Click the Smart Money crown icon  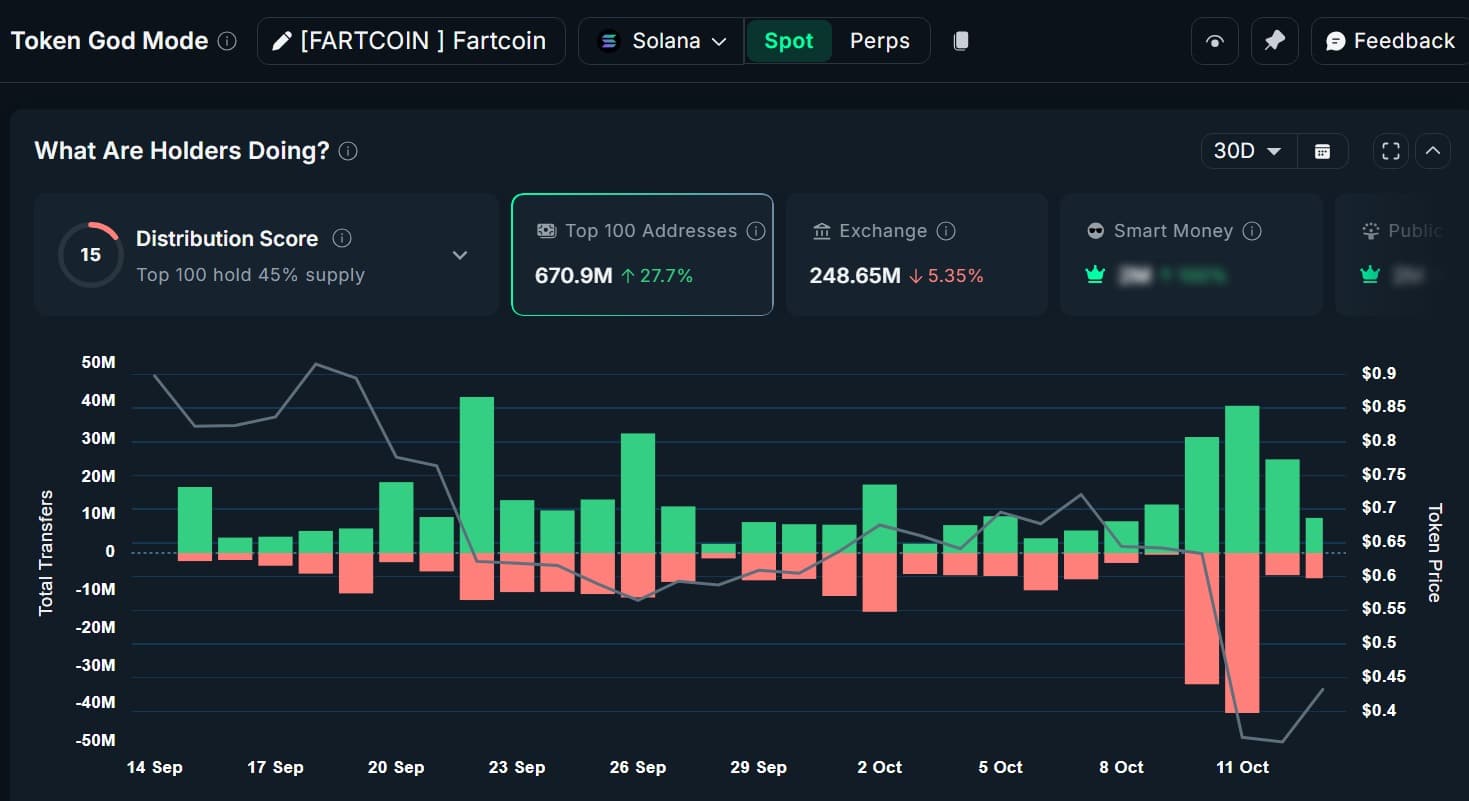point(1094,273)
